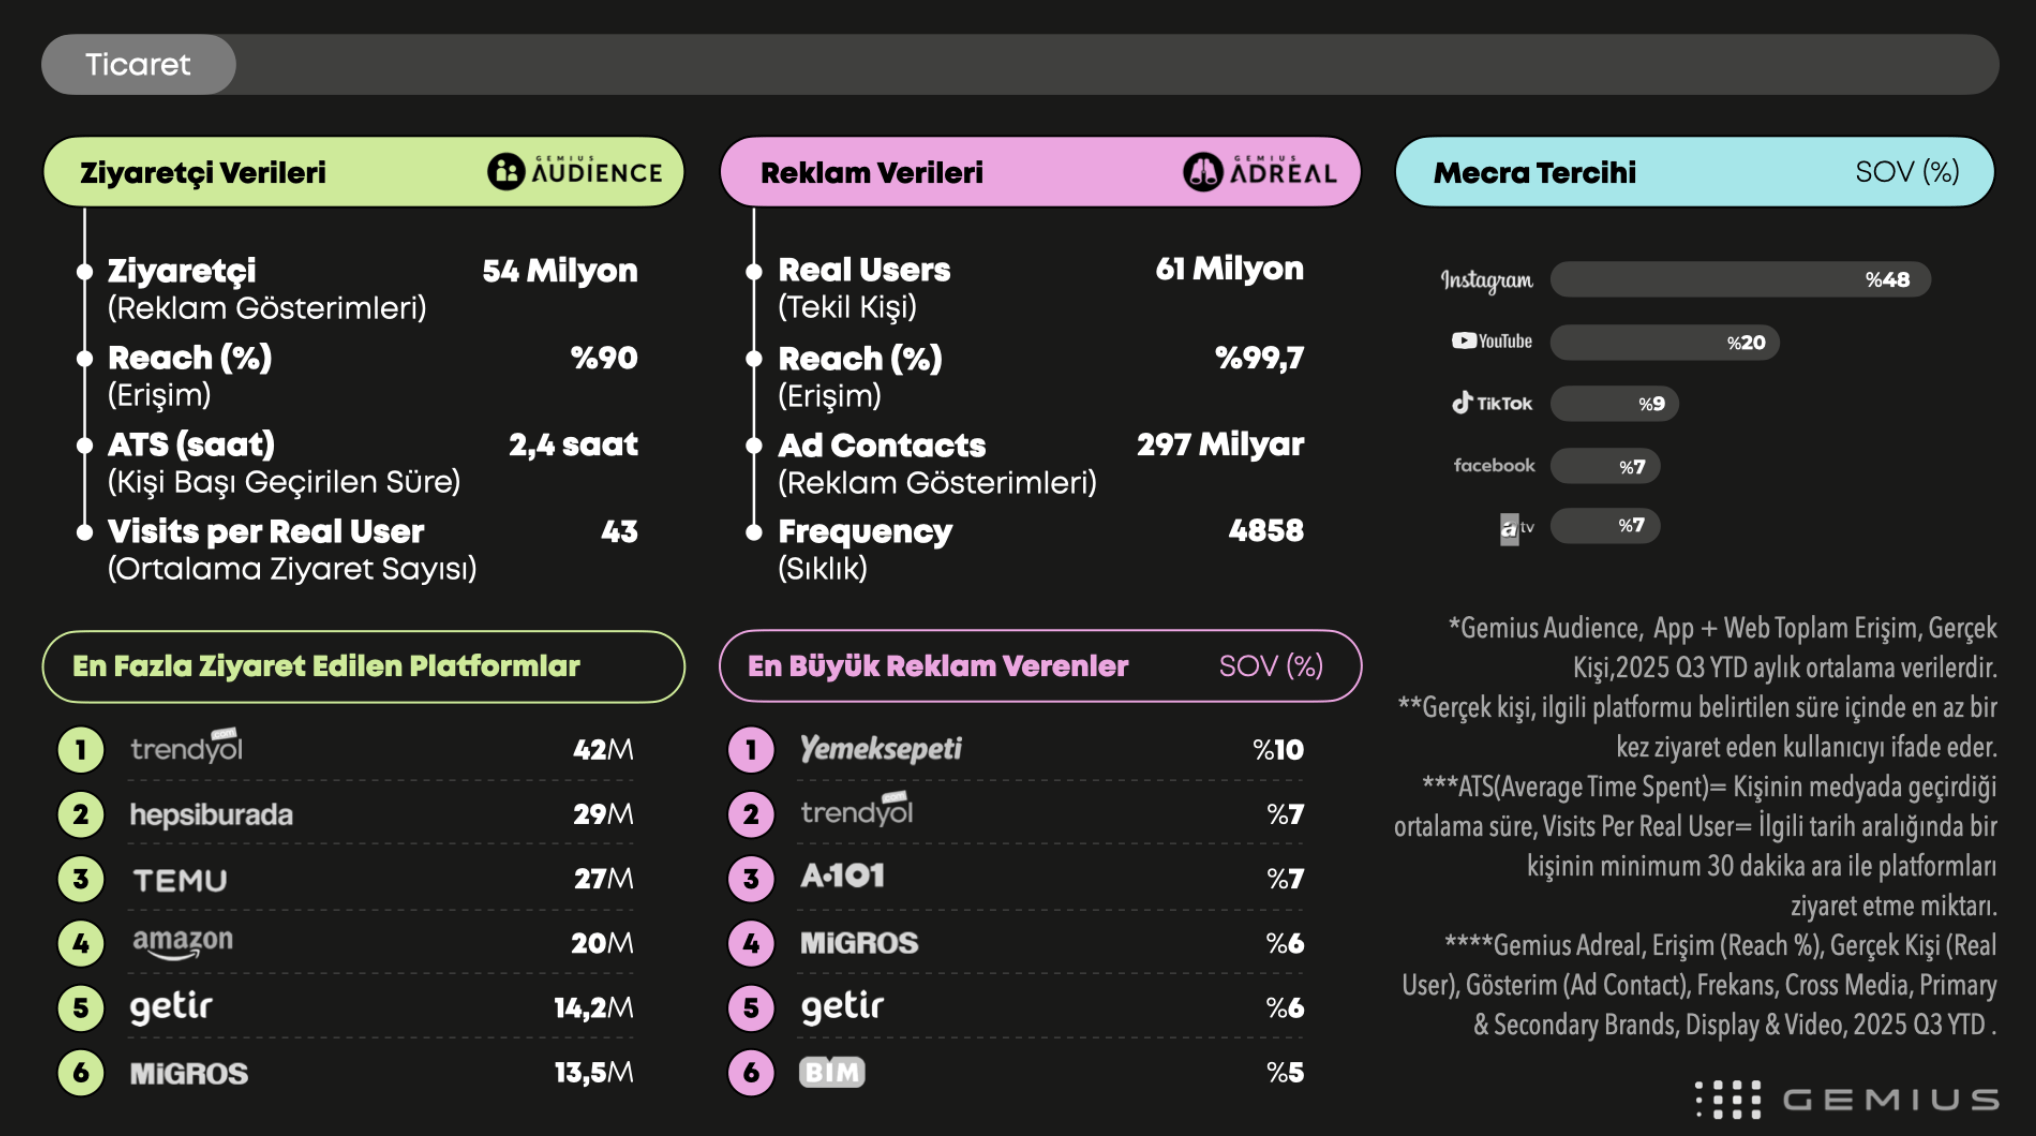Click the Reklam Verileri header
The height and width of the screenshot is (1136, 2036).
[872, 173]
